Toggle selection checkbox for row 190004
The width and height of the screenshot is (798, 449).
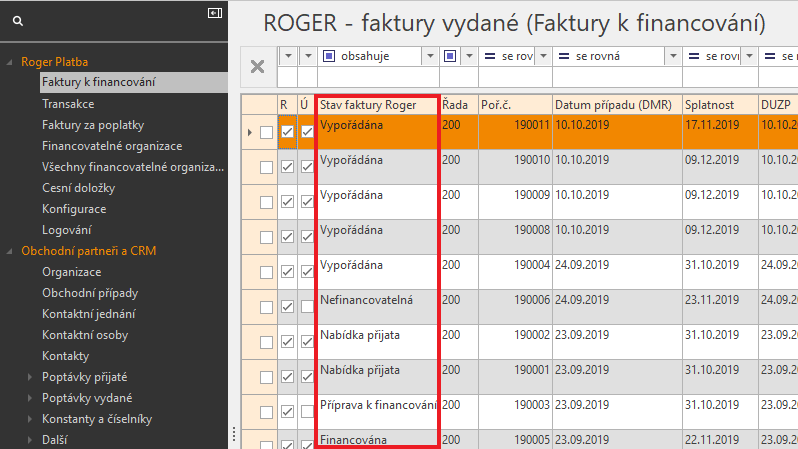pyautogui.click(x=266, y=272)
